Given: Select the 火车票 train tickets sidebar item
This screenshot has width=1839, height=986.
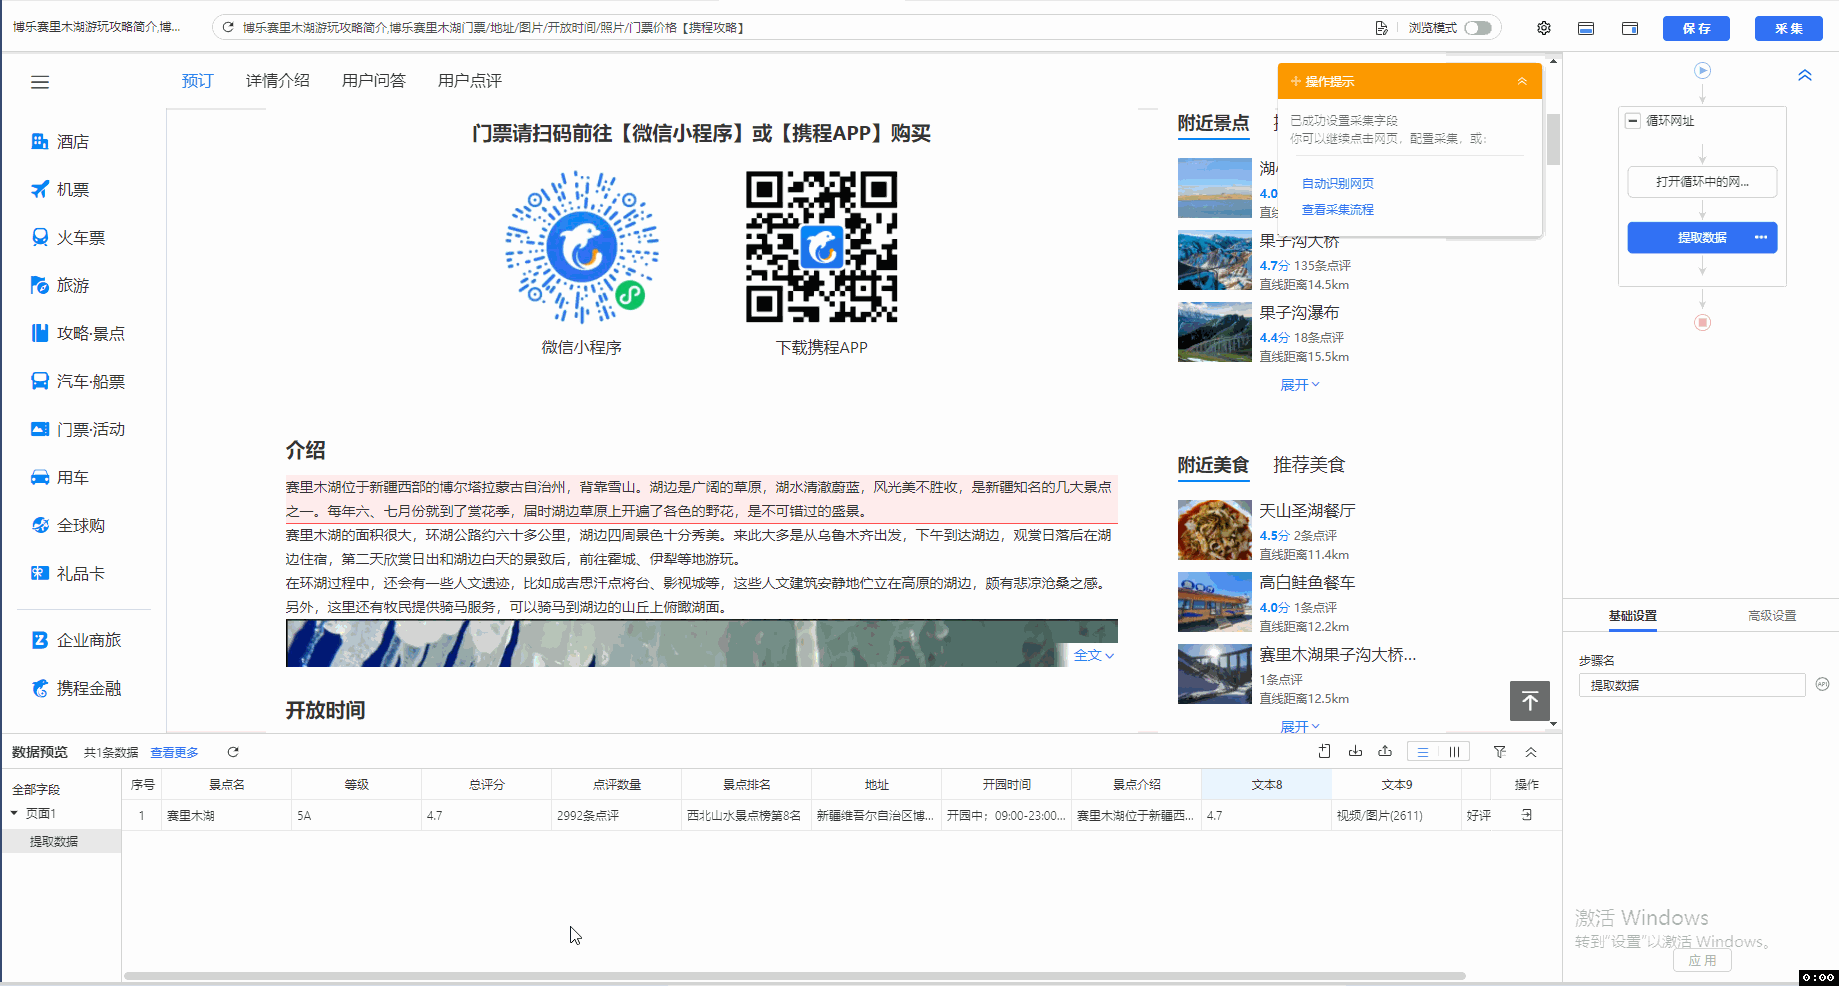Looking at the screenshot, I should point(68,238).
